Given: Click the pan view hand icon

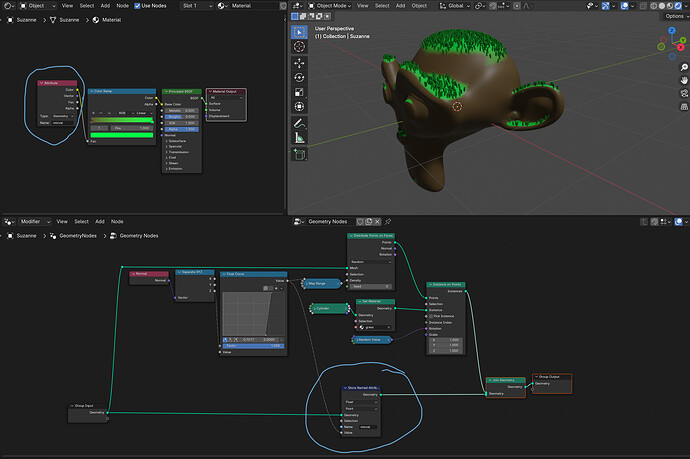Looking at the screenshot, I should [x=684, y=80].
